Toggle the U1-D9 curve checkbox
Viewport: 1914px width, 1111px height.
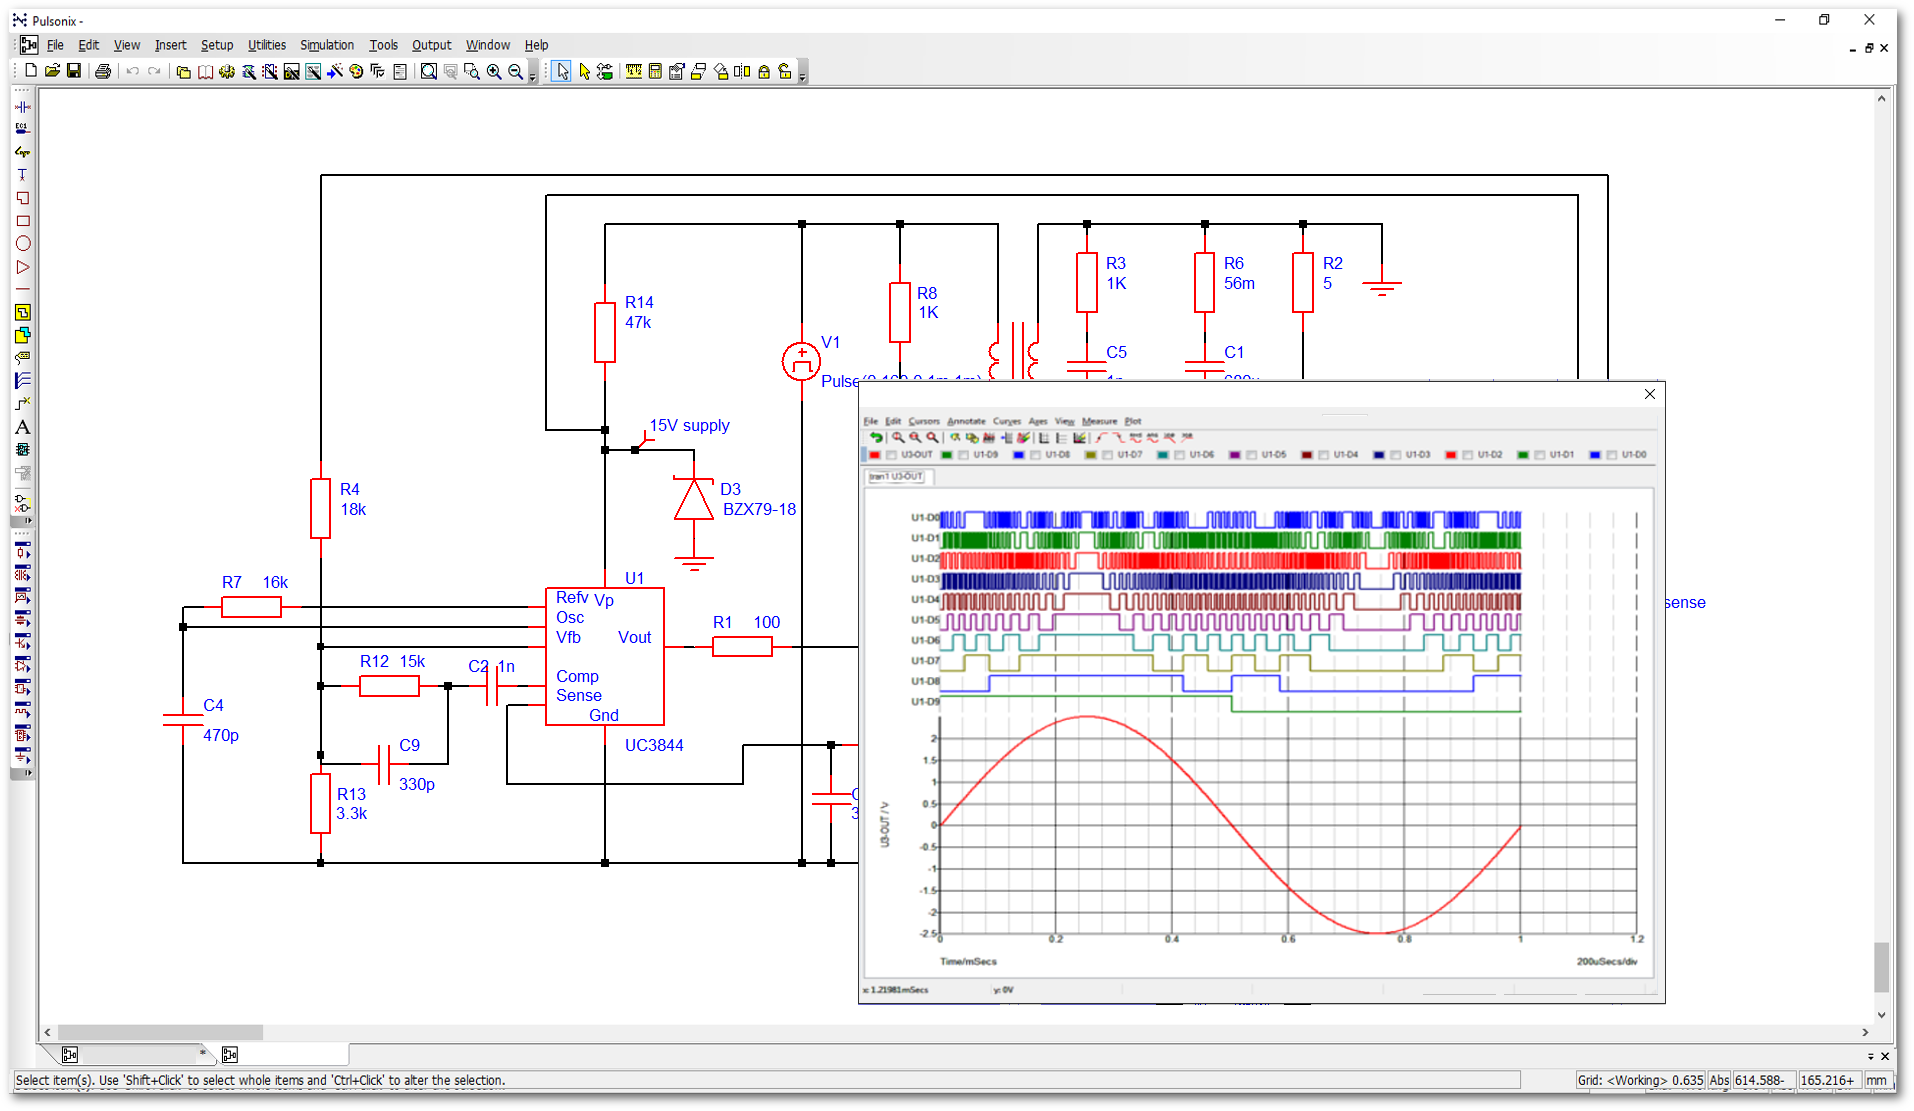[963, 455]
